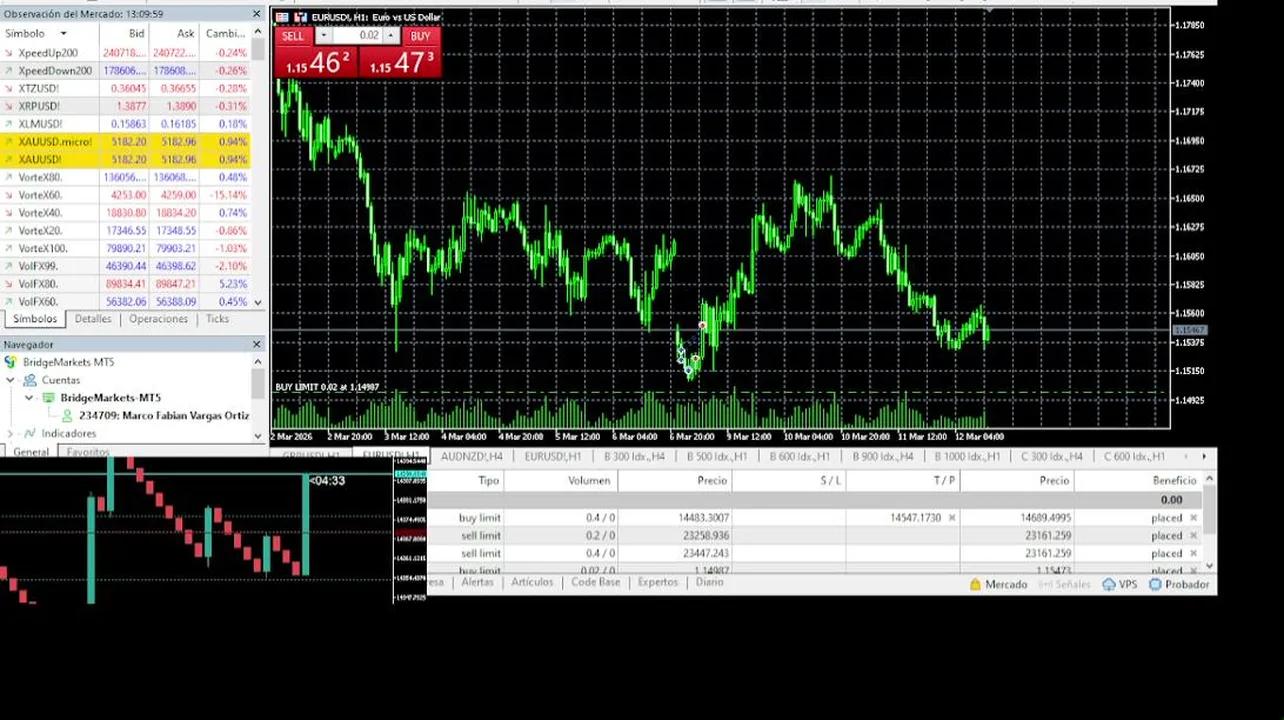The width and height of the screenshot is (1284, 720).
Task: Click the XpeedUp200 down-arrow direction icon
Action: pyautogui.click(x=9, y=52)
